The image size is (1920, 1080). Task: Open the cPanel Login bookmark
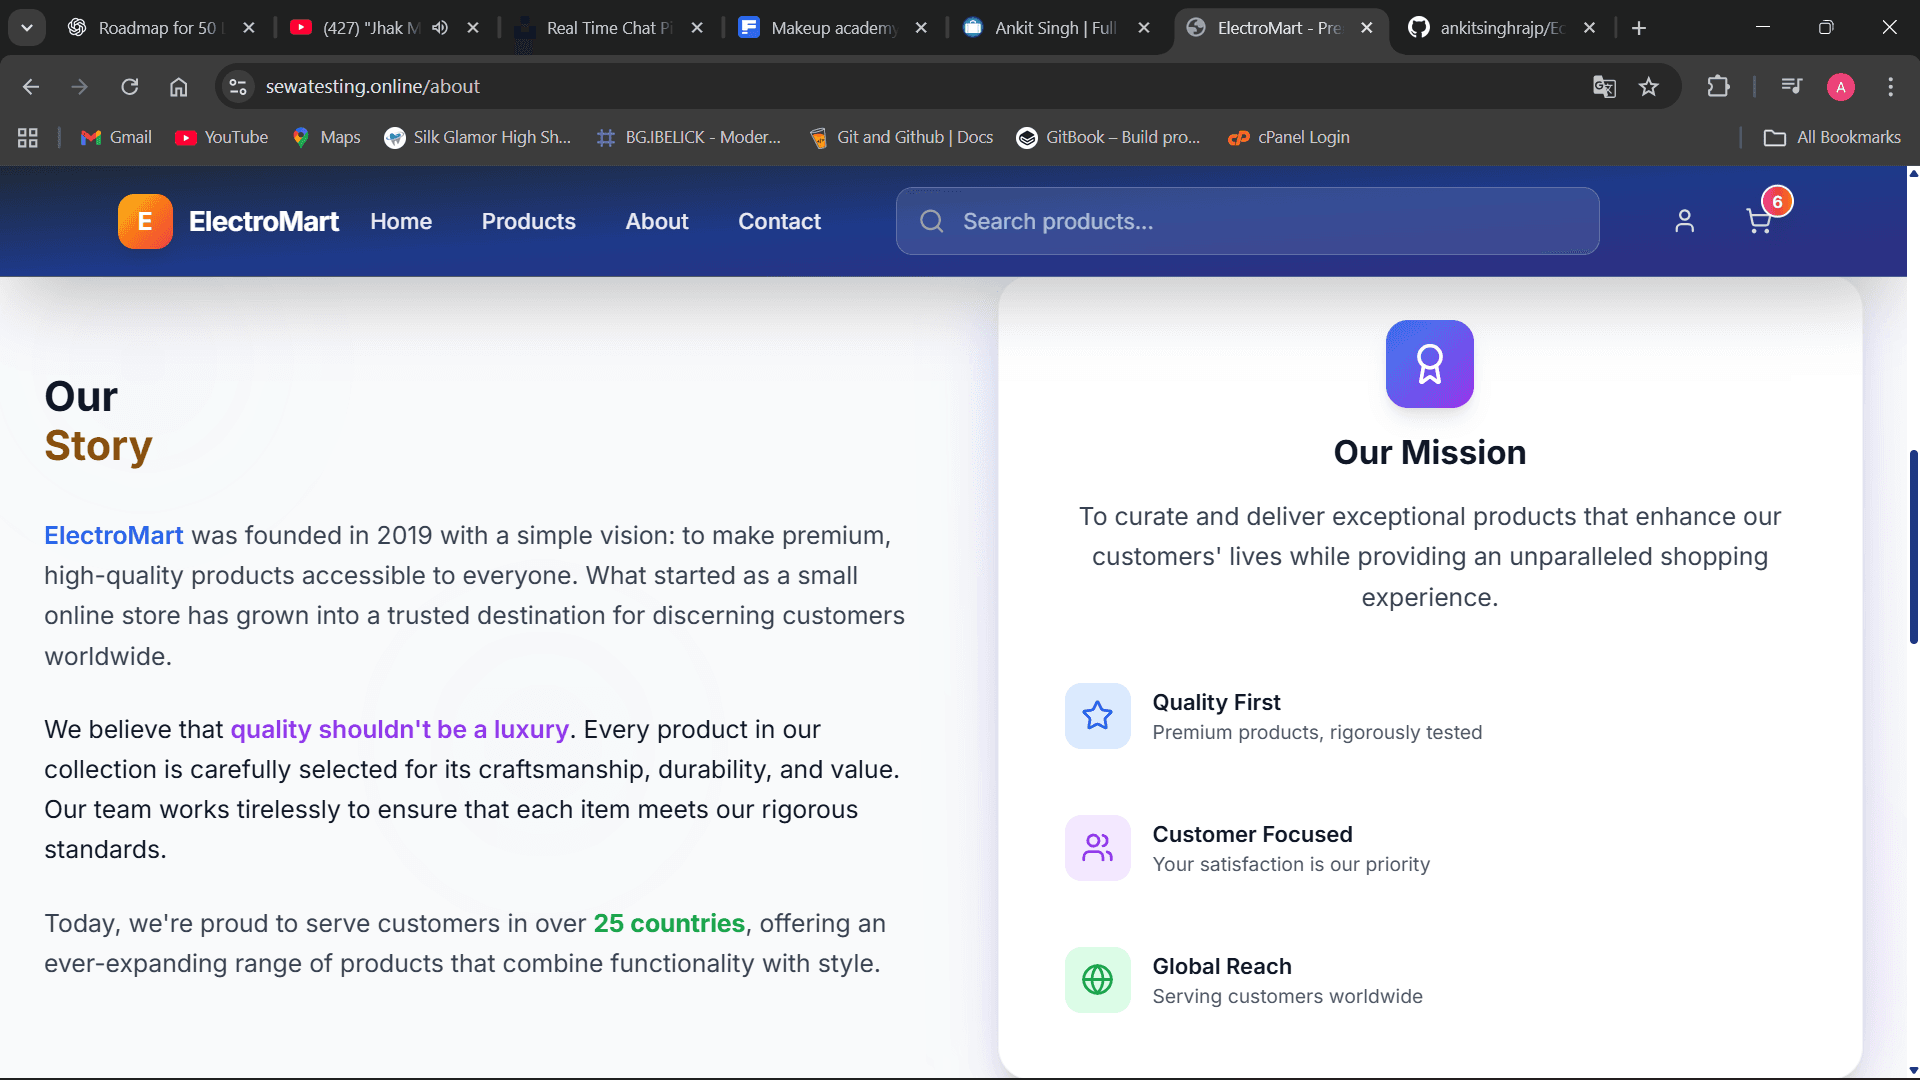coord(1289,137)
